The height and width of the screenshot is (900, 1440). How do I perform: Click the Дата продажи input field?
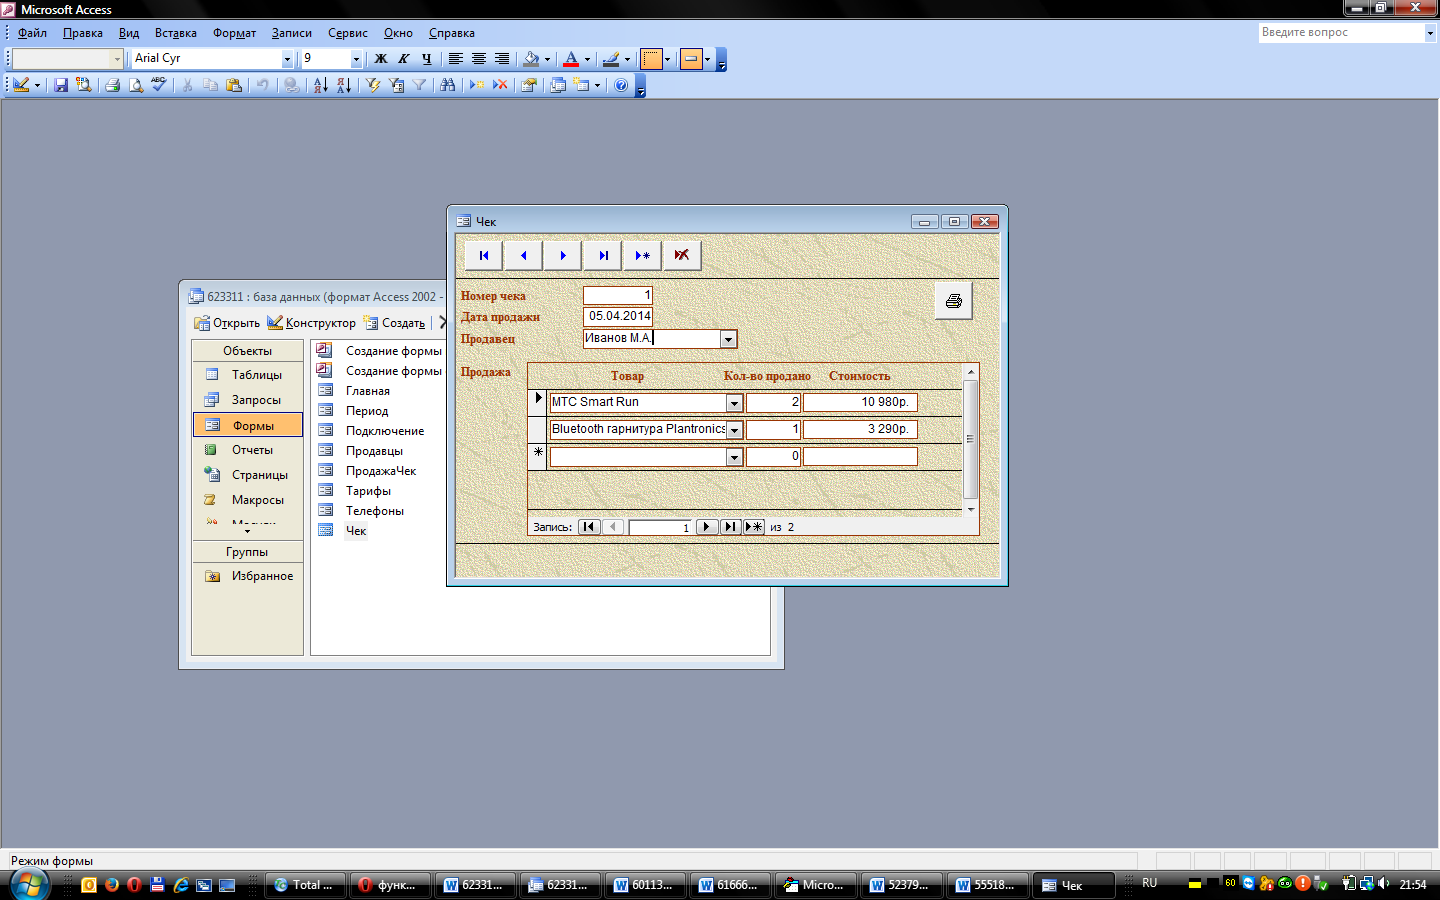click(618, 316)
